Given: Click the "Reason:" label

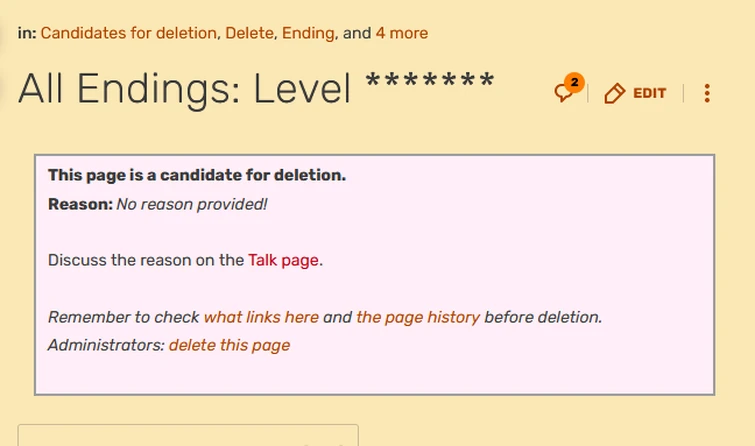Looking at the screenshot, I should pyautogui.click(x=80, y=204).
